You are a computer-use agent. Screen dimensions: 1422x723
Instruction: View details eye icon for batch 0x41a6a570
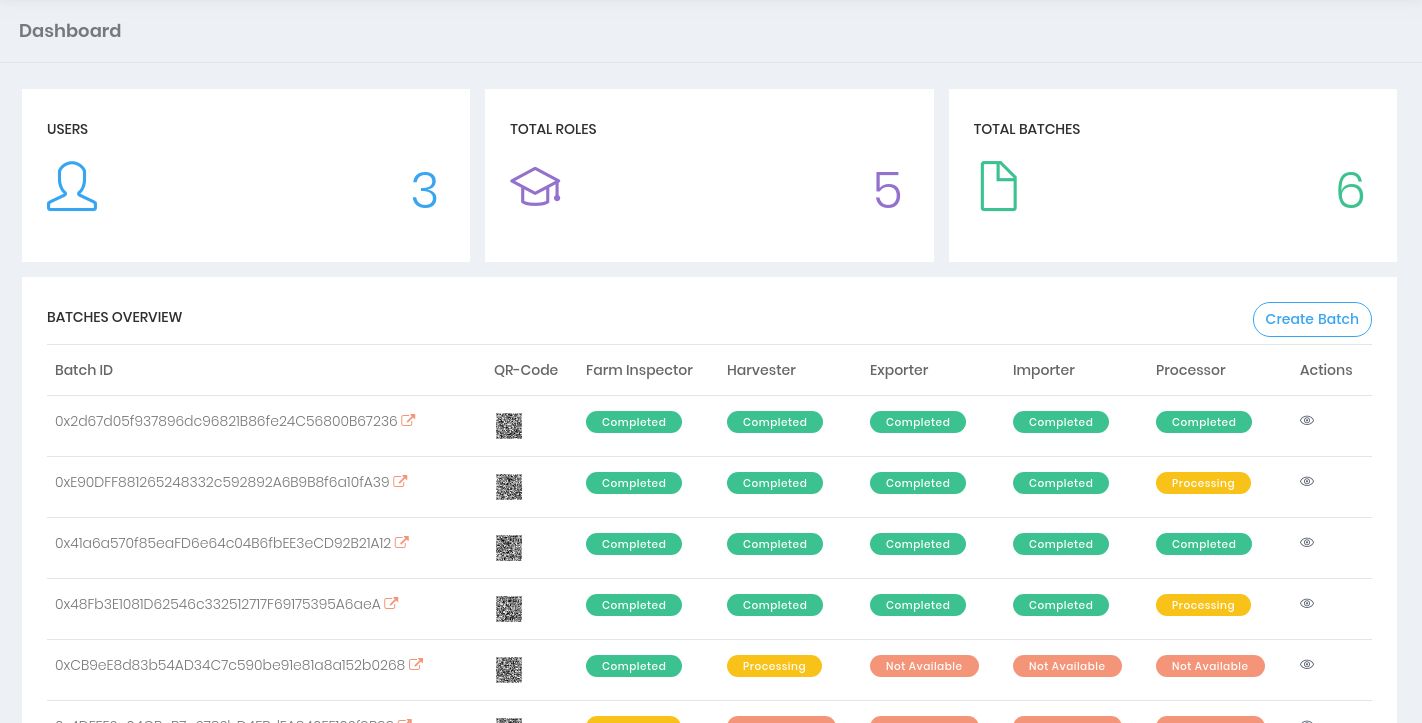pos(1307,543)
